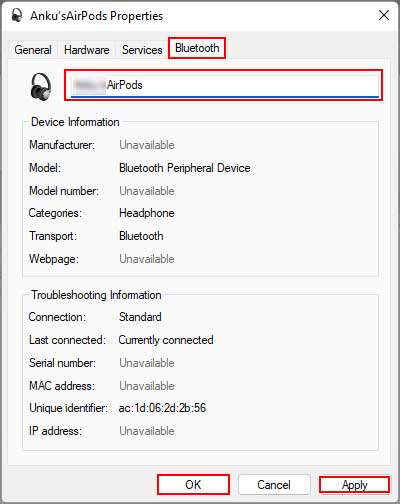Click the Currently connected status text
Screen dimensions: 400x504
tap(166, 340)
